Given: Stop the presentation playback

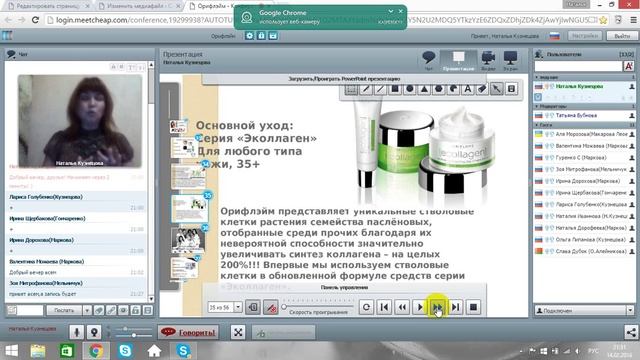Looking at the screenshot, I should [x=473, y=307].
